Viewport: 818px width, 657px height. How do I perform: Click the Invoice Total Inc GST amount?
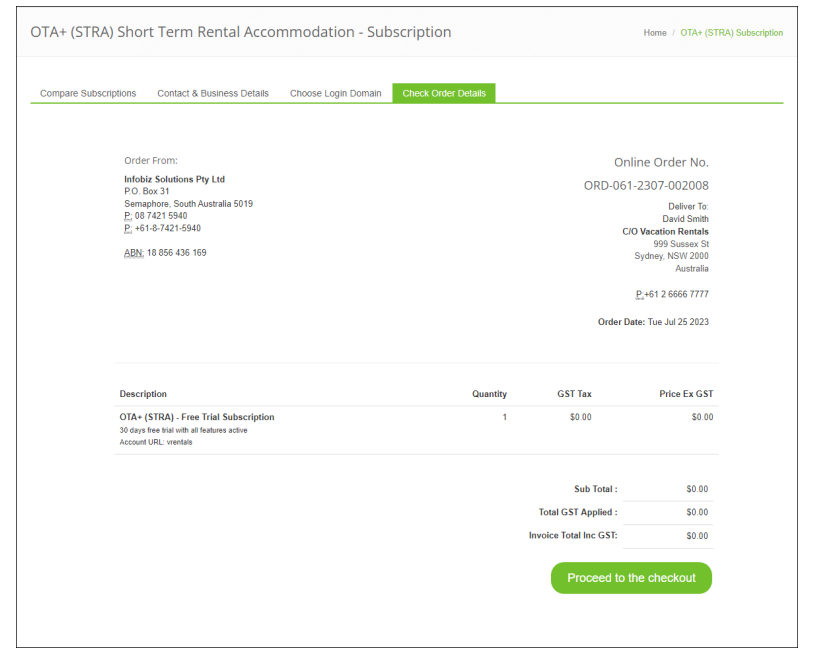[697, 536]
